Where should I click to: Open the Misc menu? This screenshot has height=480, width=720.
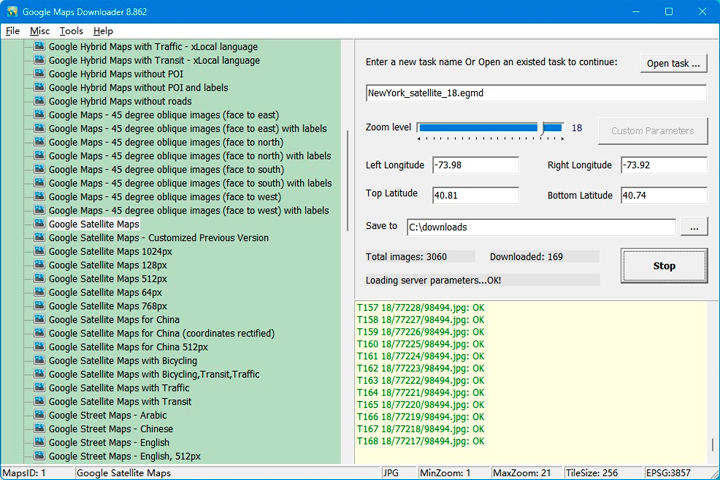(x=39, y=31)
